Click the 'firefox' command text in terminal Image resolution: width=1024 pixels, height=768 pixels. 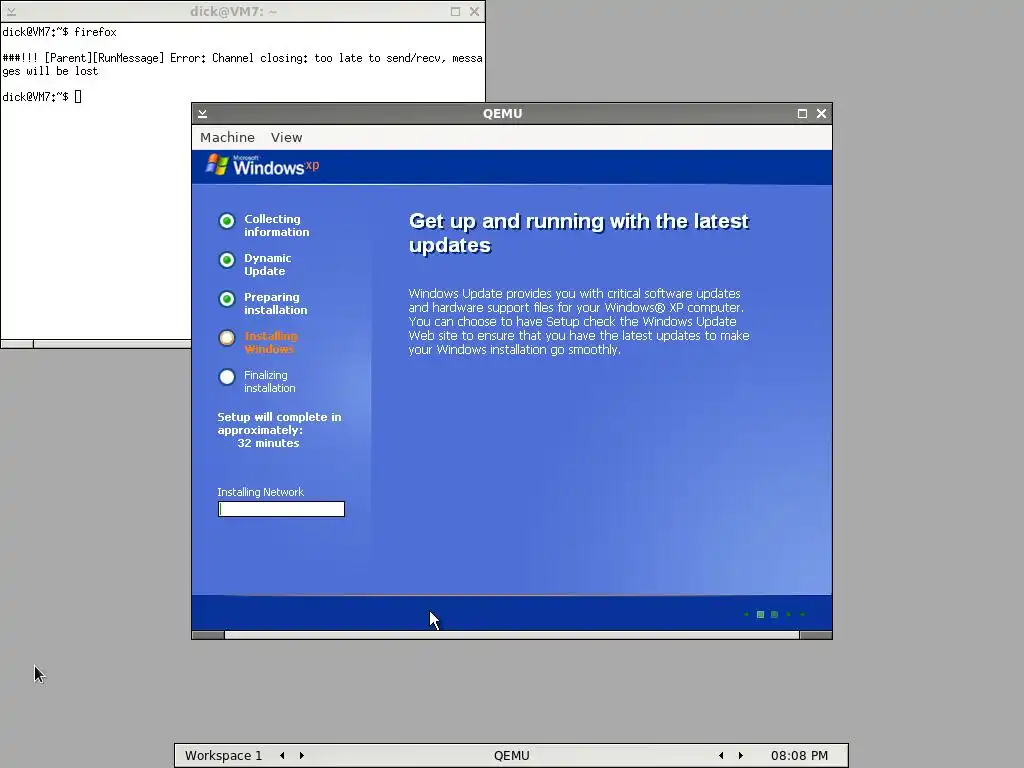(x=95, y=32)
